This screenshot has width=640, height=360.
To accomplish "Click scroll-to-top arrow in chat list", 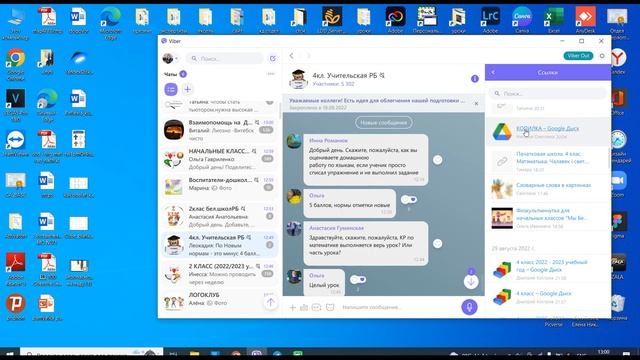I will point(270,302).
